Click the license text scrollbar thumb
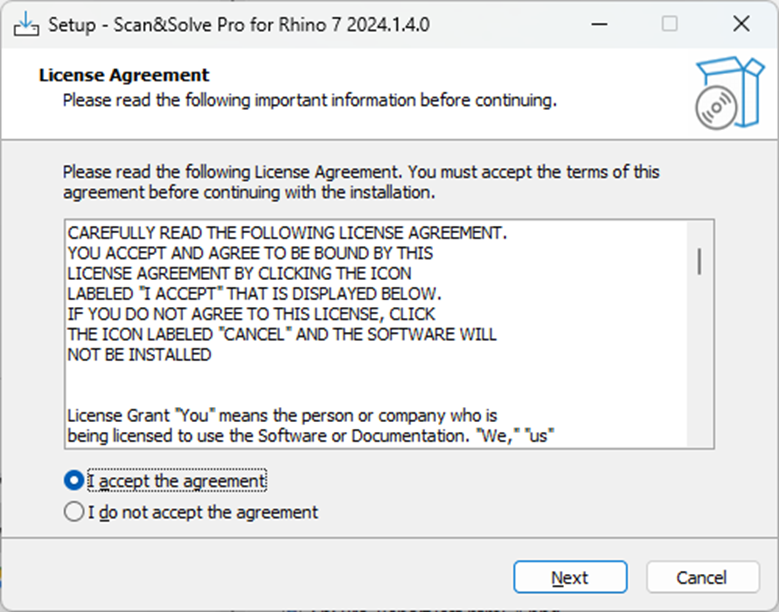The width and height of the screenshot is (779, 612). 700,261
